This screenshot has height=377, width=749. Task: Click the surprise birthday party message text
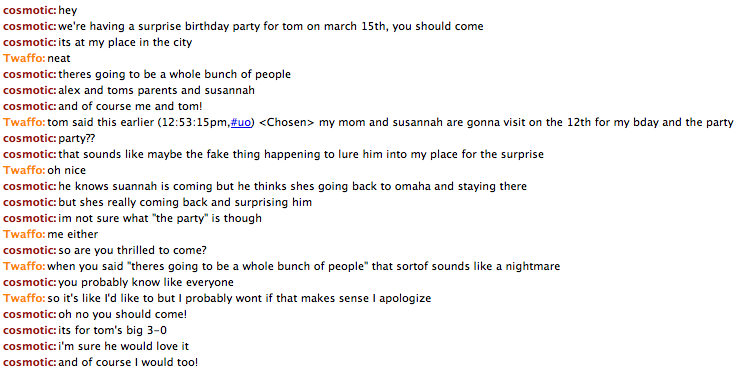[270, 26]
